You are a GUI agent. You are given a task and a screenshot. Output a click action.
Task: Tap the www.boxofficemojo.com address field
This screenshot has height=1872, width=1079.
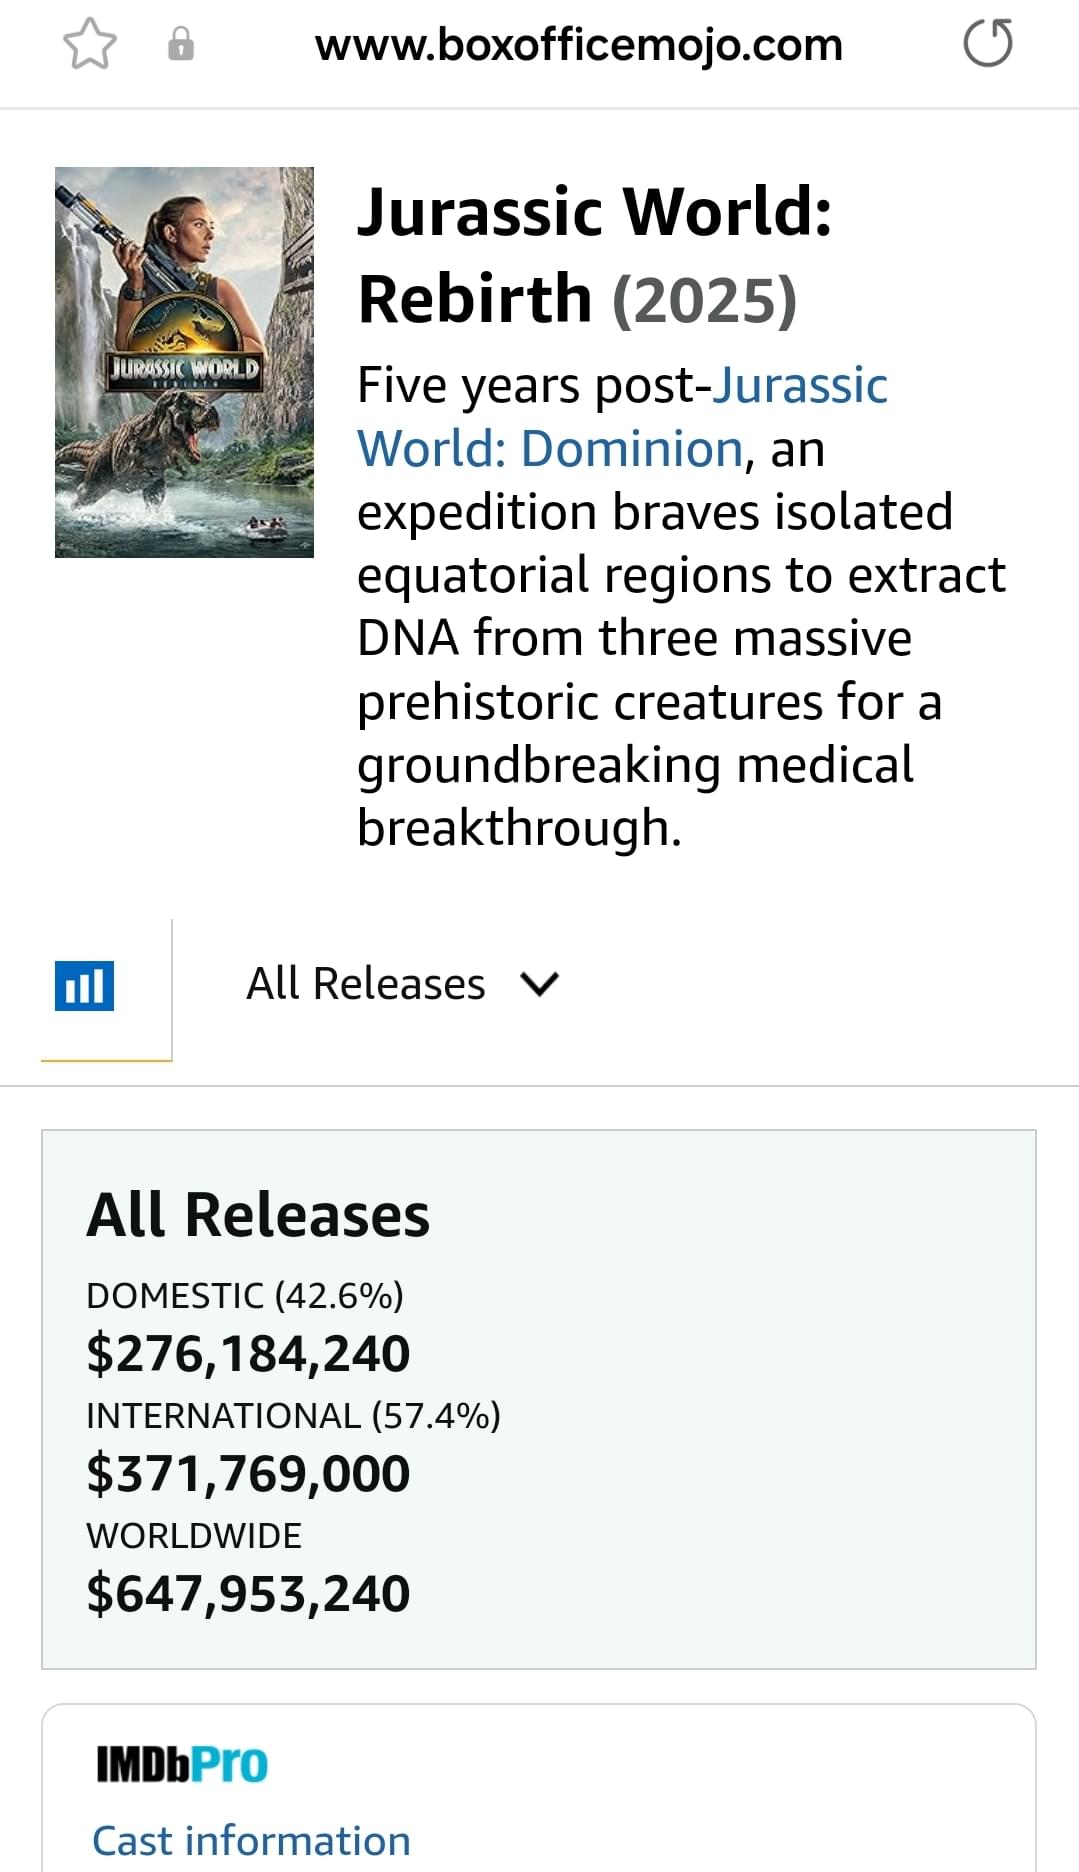pos(579,45)
